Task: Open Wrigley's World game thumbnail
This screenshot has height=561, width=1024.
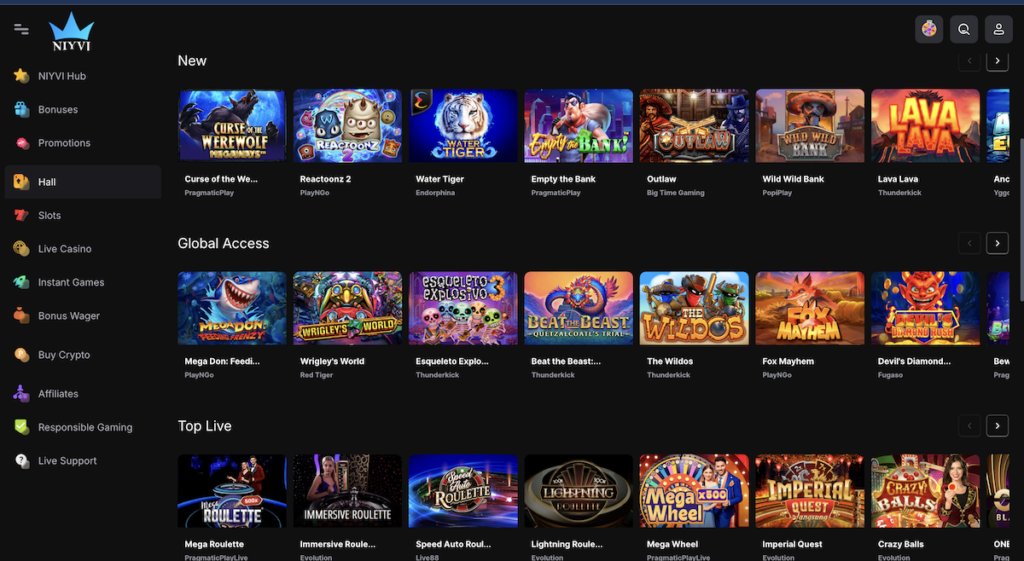Action: click(347, 308)
